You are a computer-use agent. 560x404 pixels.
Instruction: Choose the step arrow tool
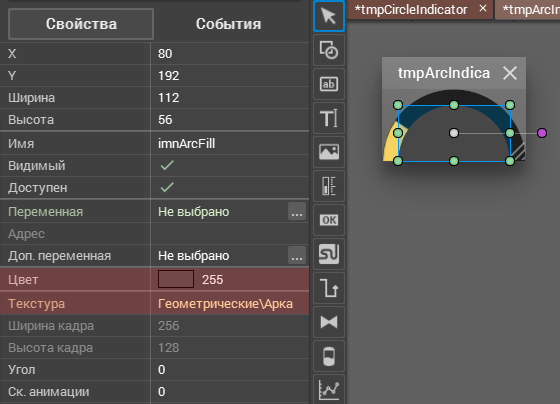[x=329, y=288]
